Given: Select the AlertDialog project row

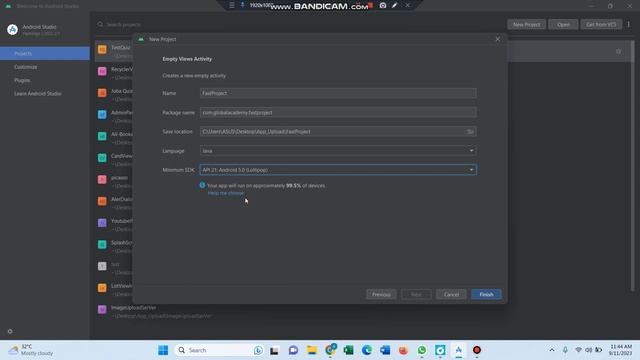Looking at the screenshot, I should pos(116,203).
